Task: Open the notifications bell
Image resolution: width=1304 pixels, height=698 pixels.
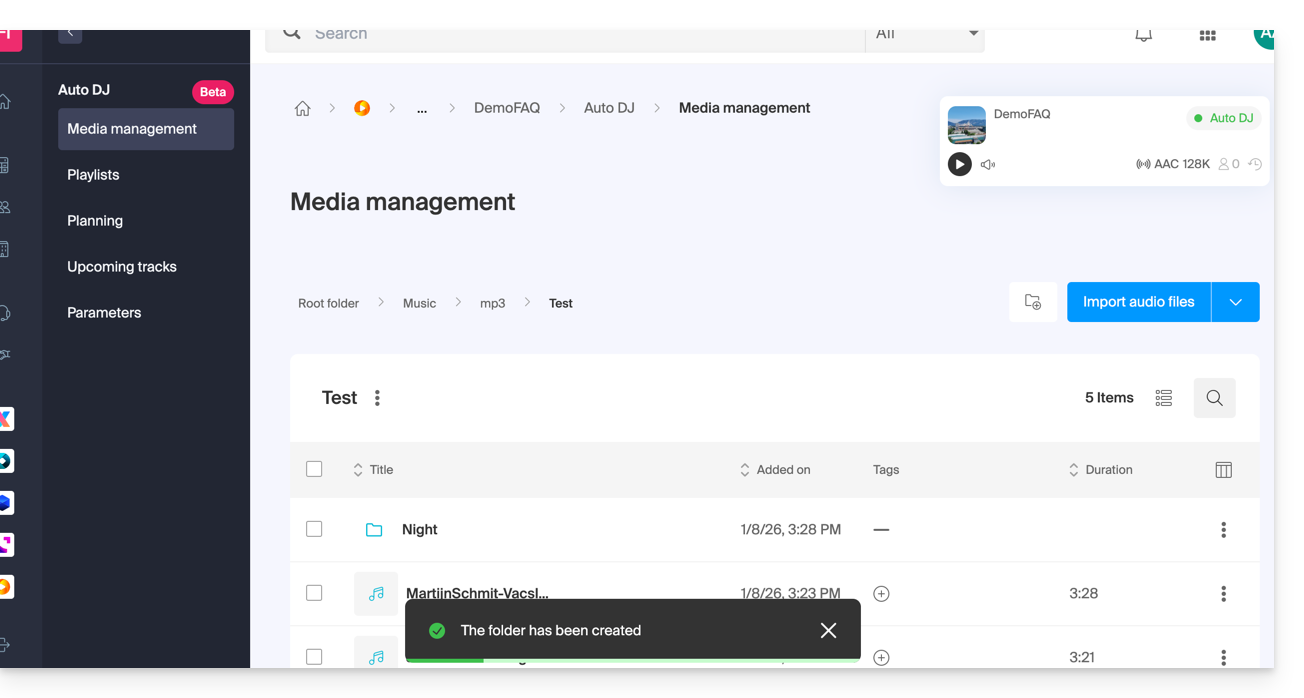Action: click(1143, 35)
